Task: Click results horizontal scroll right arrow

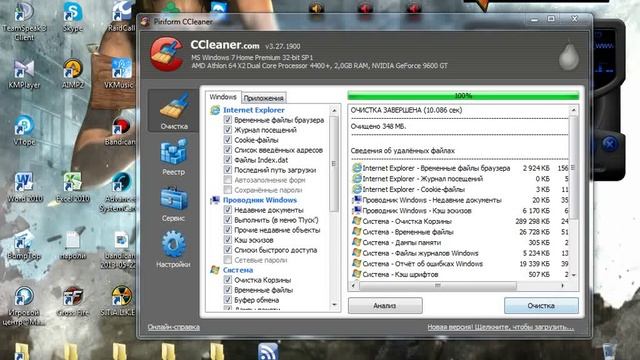Action: pos(563,286)
